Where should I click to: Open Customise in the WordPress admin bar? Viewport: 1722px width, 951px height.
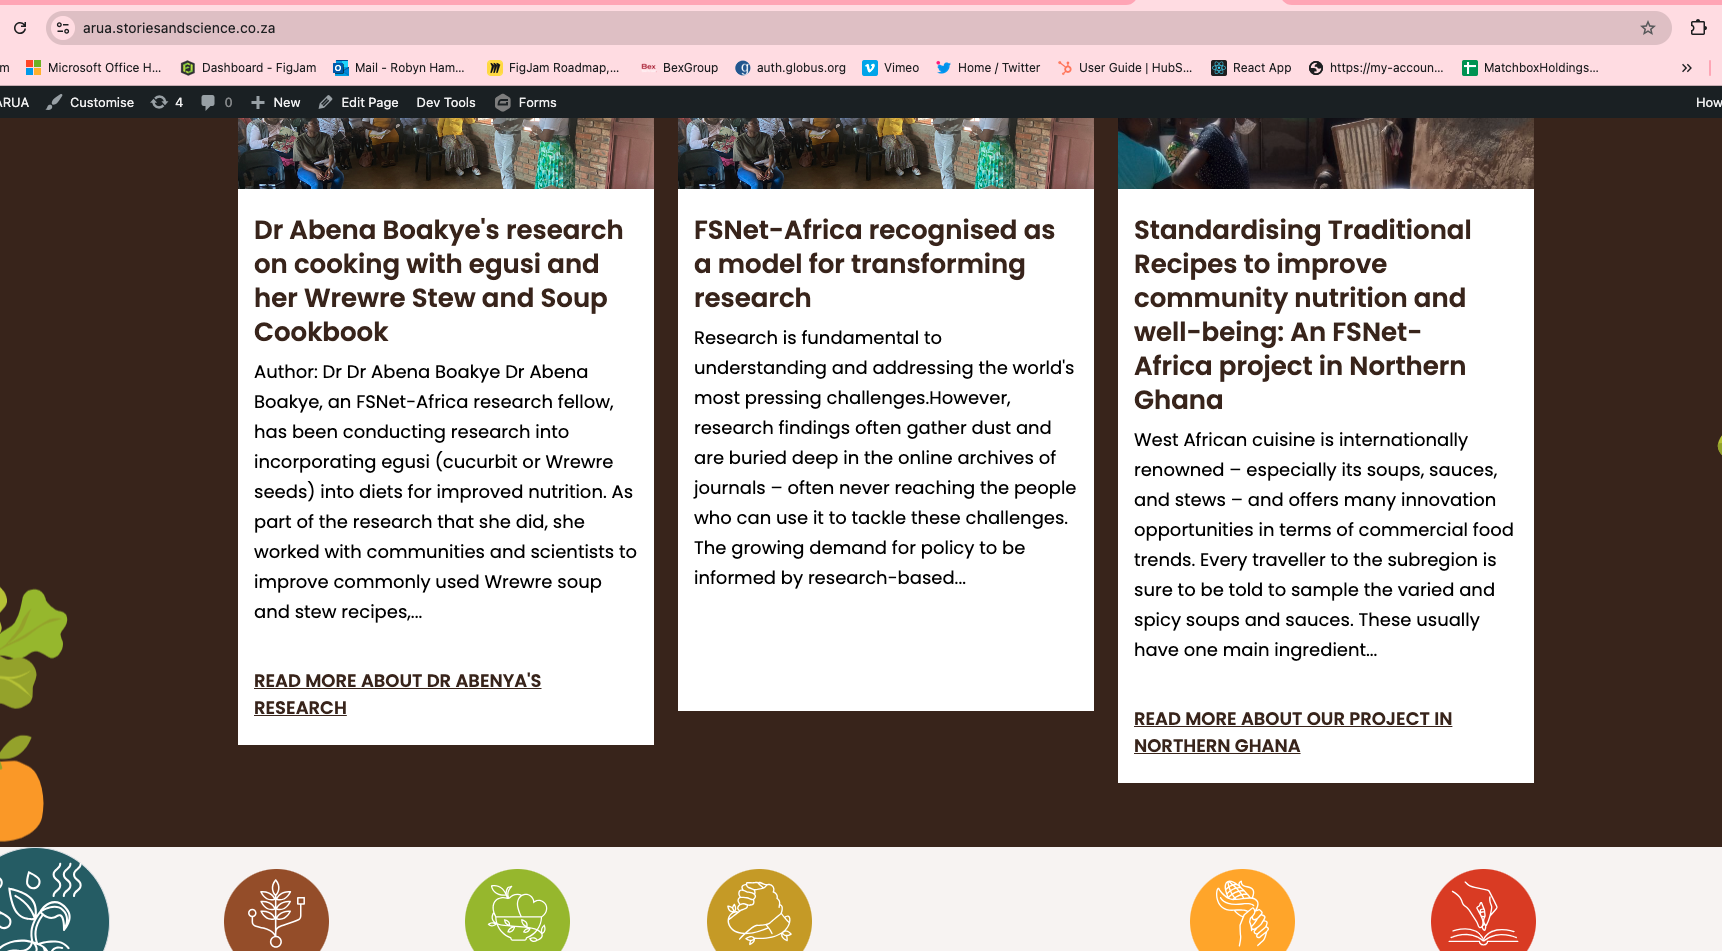[x=90, y=102]
